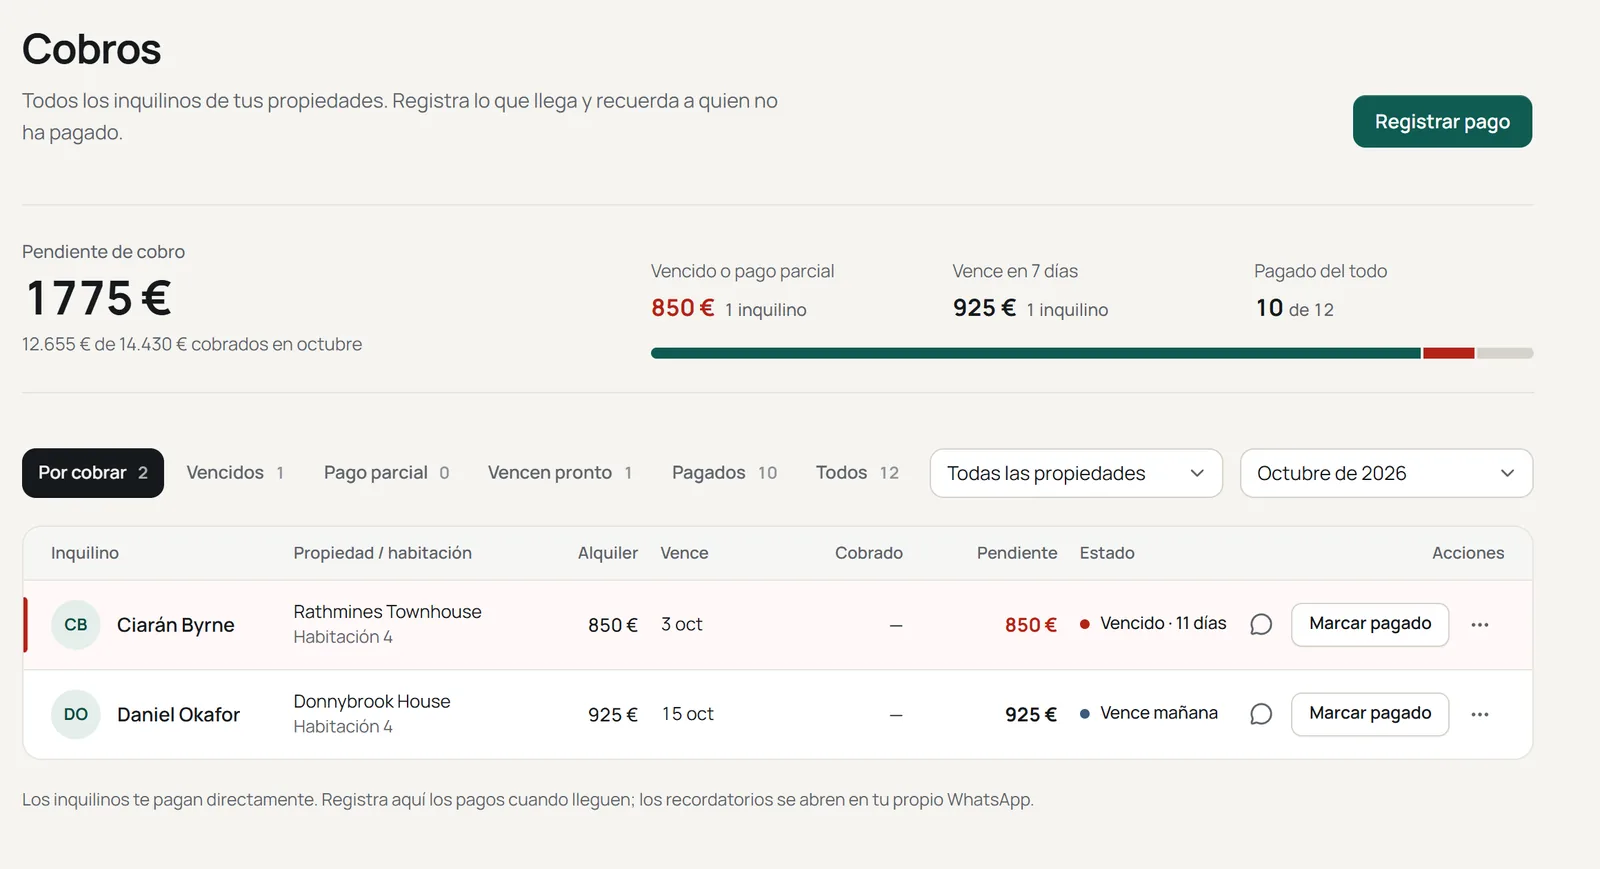Sort by the Pendiente column header

pos(1016,553)
